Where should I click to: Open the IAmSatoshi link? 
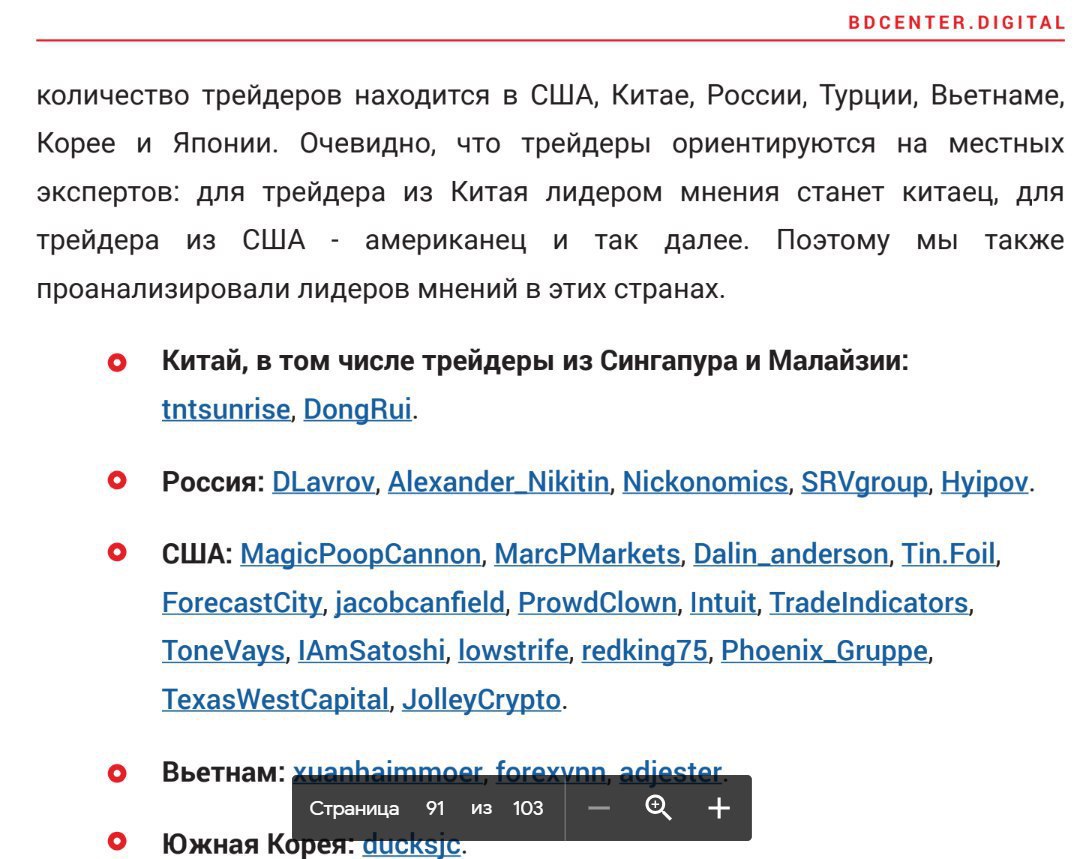(372, 650)
